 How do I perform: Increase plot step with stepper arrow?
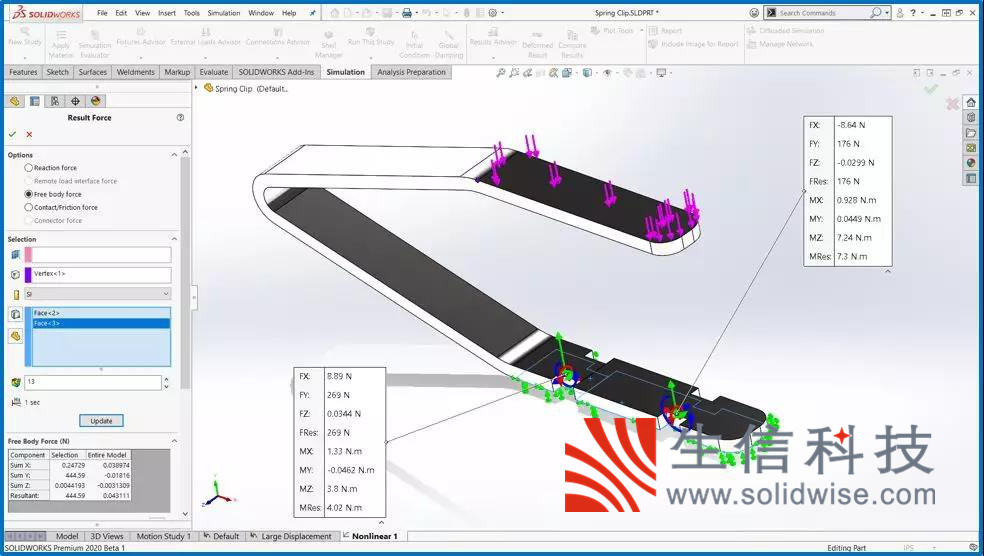click(x=166, y=379)
